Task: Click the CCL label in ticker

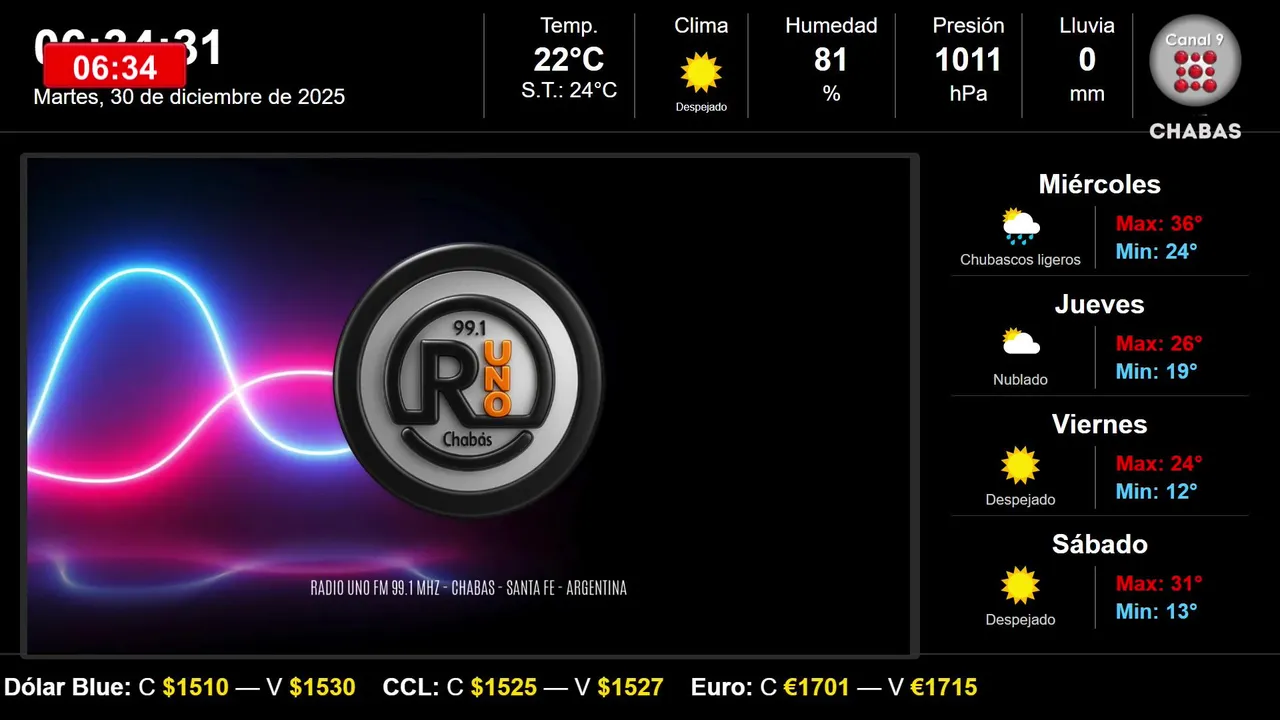Action: (411, 687)
